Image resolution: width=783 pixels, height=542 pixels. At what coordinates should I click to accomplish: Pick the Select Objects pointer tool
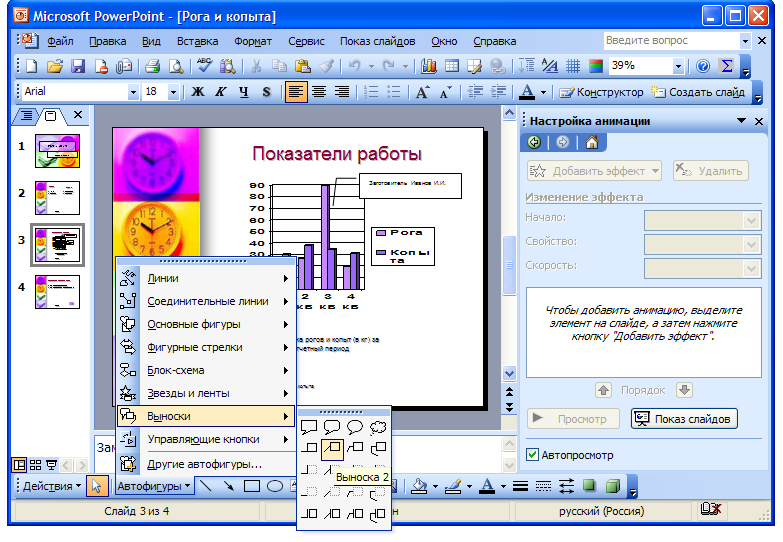(97, 486)
